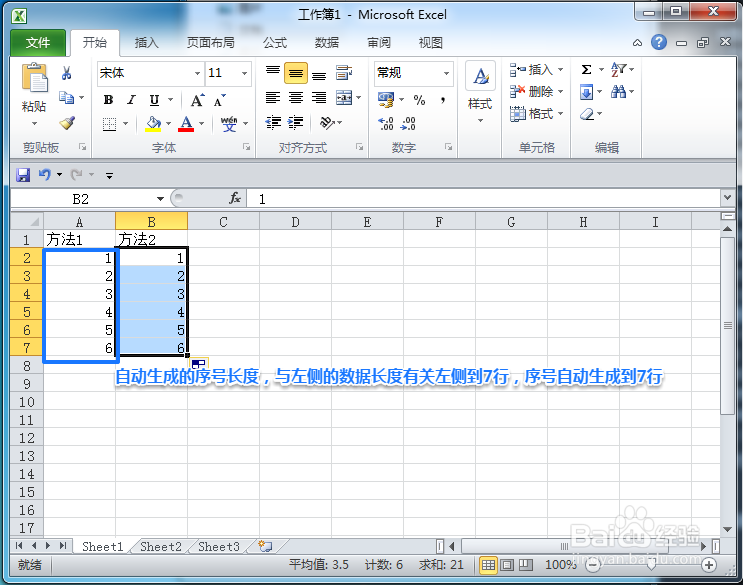Open the font size dropdown
This screenshot has height=585, width=743.
point(245,73)
